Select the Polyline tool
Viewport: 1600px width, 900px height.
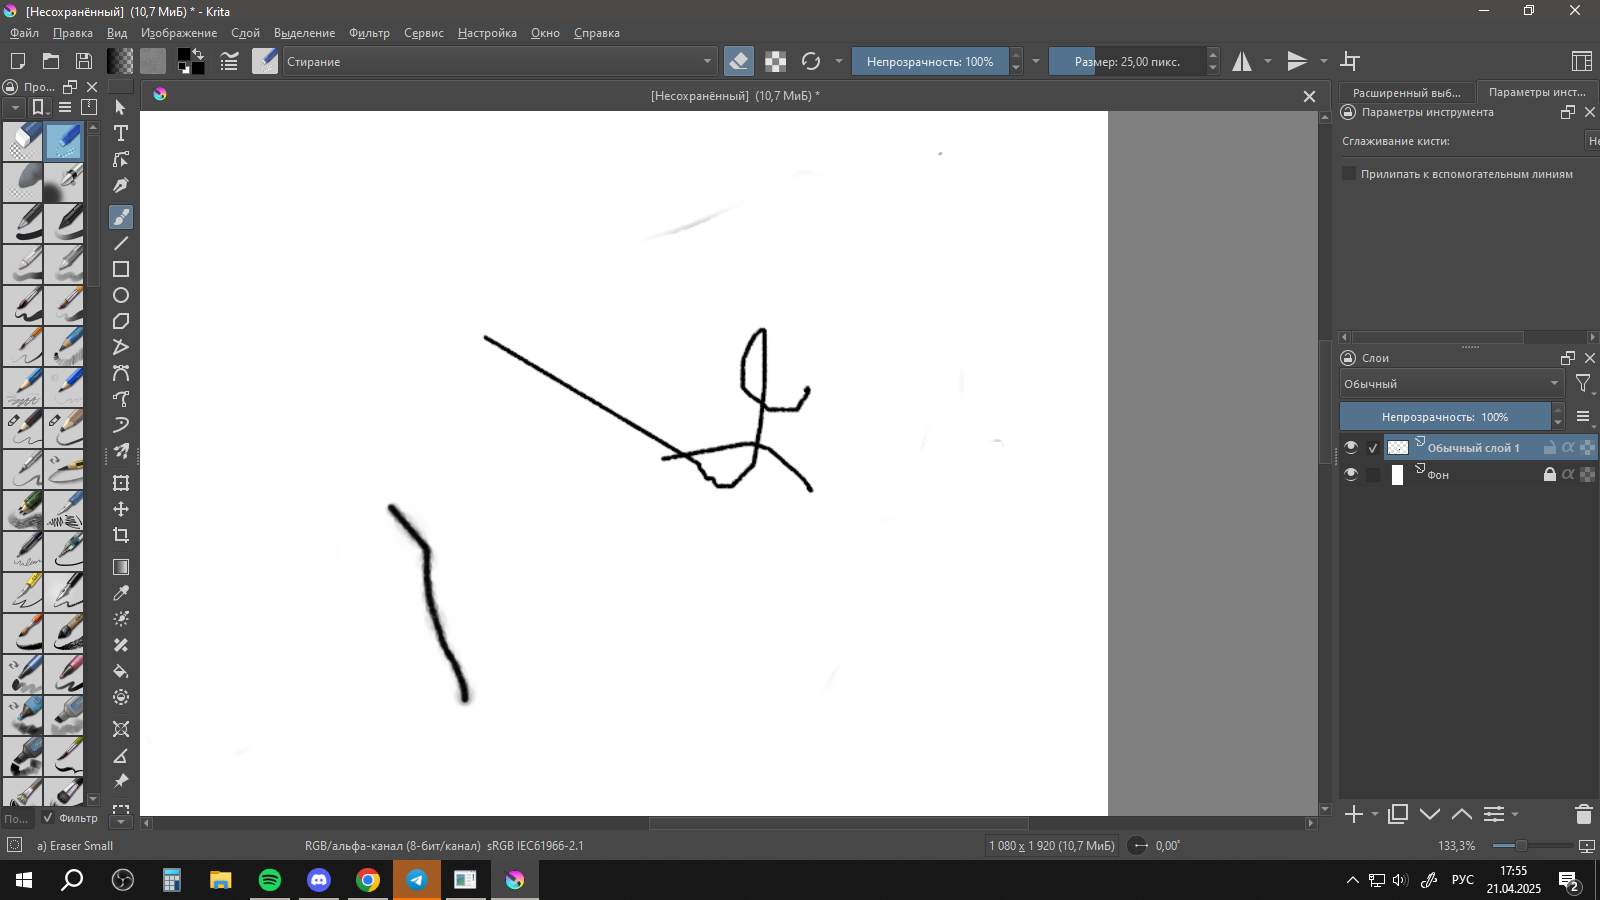coord(121,347)
